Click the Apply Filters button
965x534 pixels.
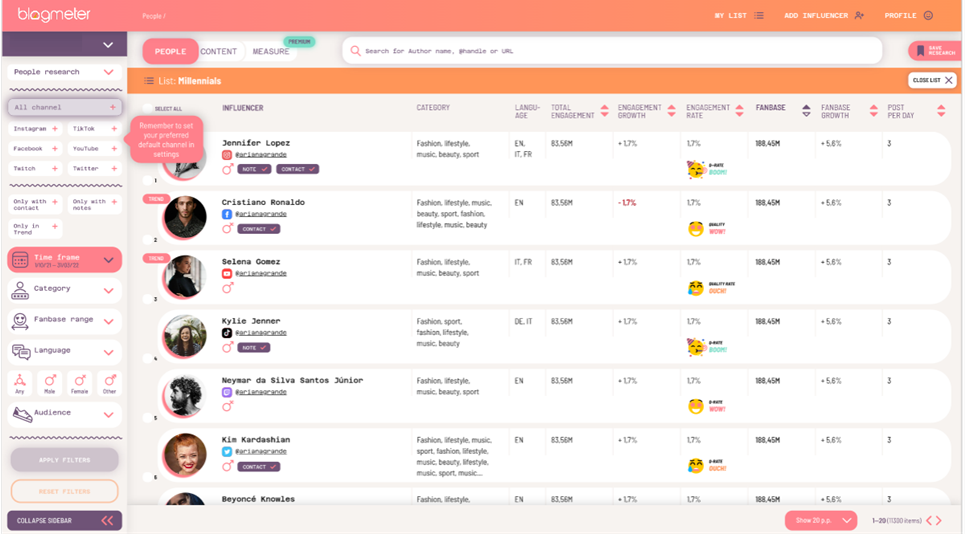point(65,460)
